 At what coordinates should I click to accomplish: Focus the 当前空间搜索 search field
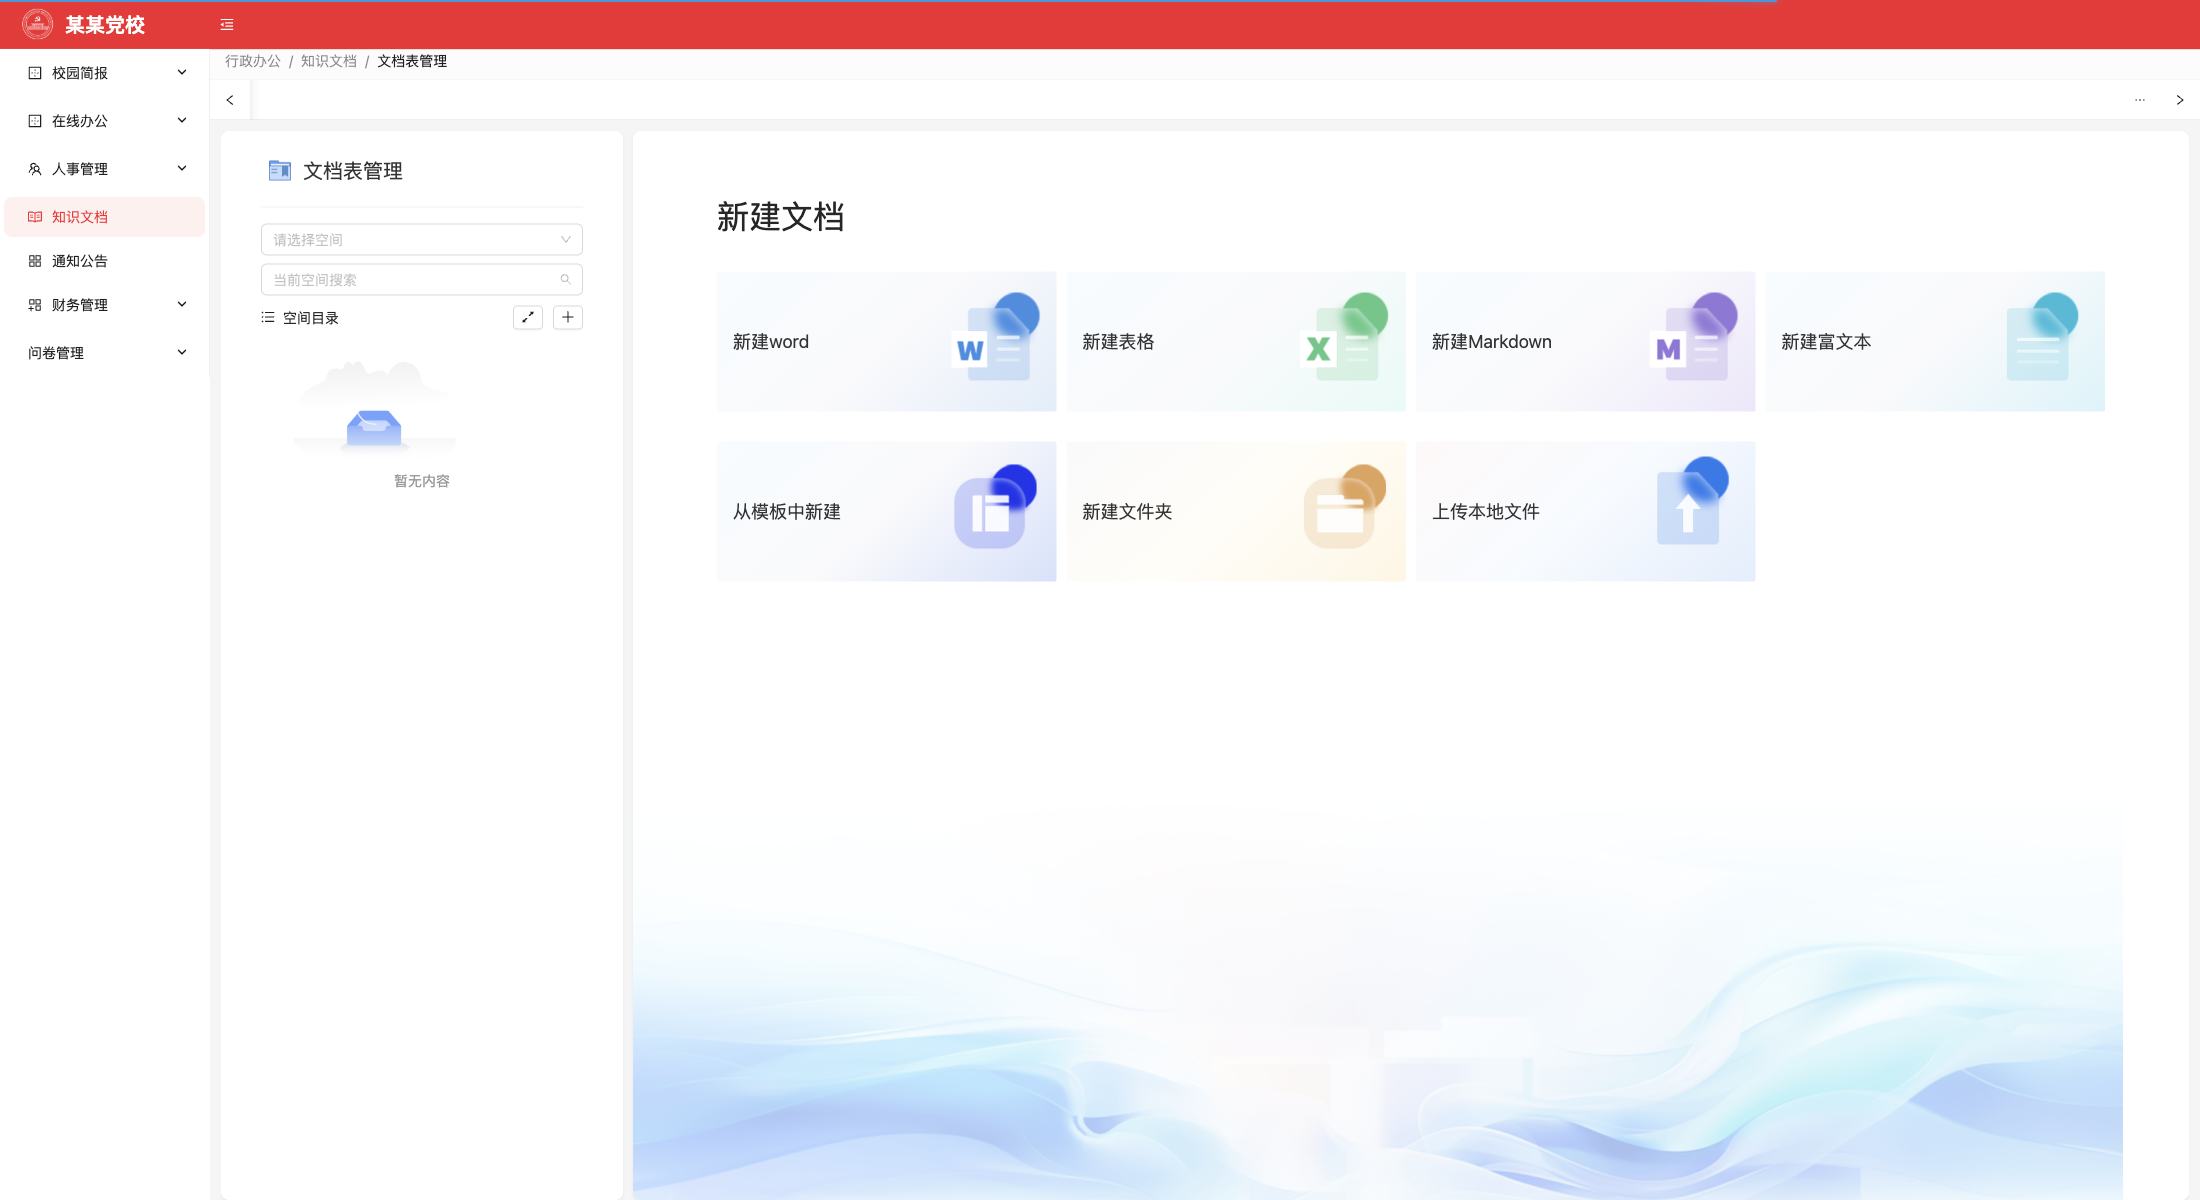click(422, 280)
